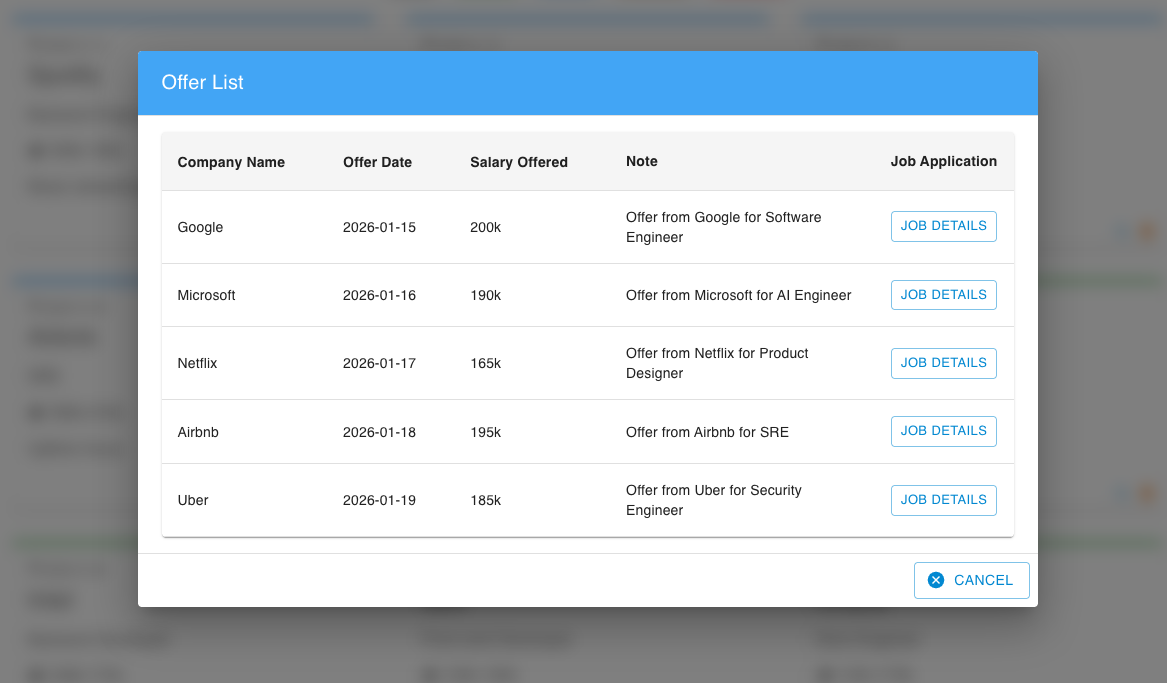The width and height of the screenshot is (1167, 683).
Task: Click the Cancel button with X icon
Action: tap(971, 580)
